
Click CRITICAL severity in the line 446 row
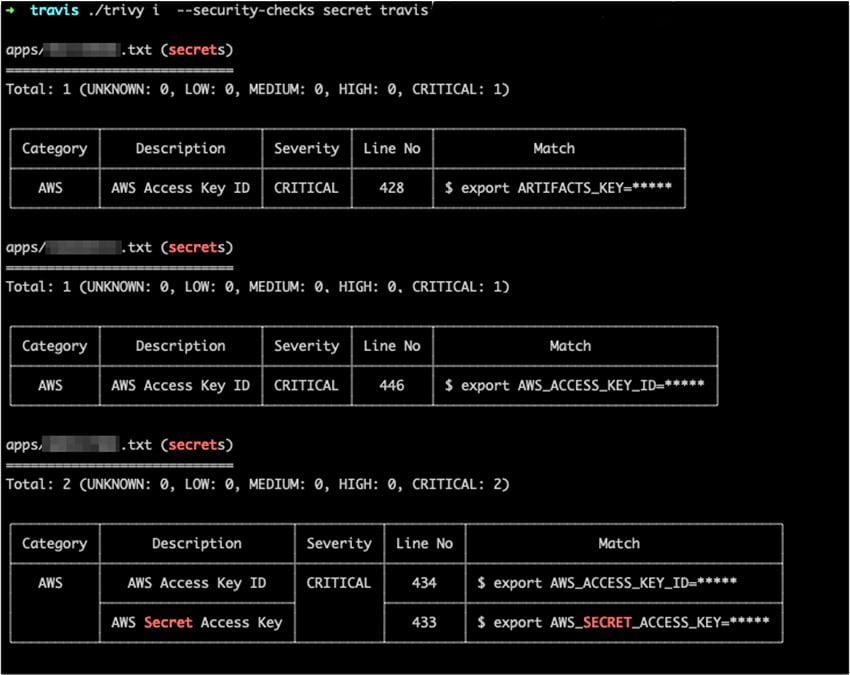coord(306,385)
